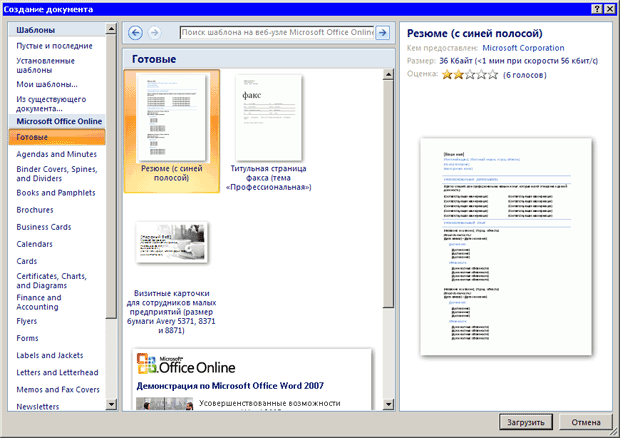Click the help question mark icon

(x=597, y=9)
